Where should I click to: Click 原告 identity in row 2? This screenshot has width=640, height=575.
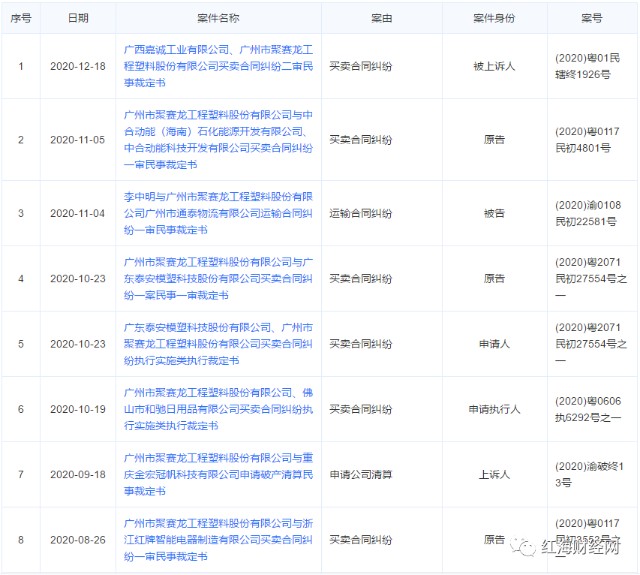coord(494,140)
